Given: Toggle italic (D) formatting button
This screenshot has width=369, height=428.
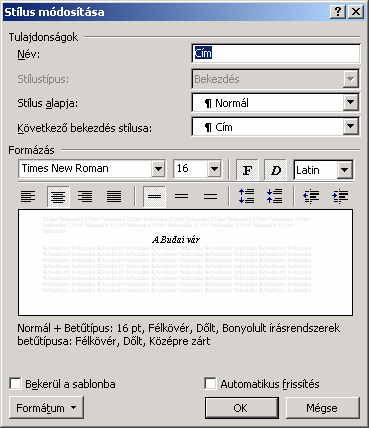Looking at the screenshot, I should tap(275, 170).
